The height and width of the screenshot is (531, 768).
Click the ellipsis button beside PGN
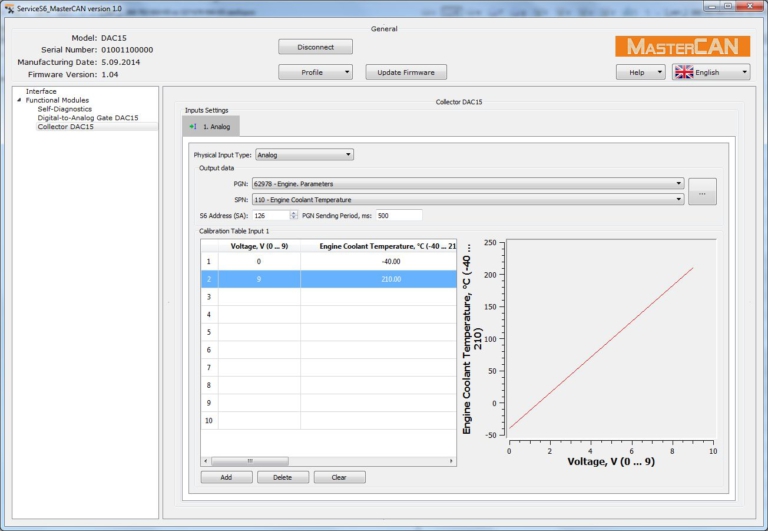click(x=702, y=191)
